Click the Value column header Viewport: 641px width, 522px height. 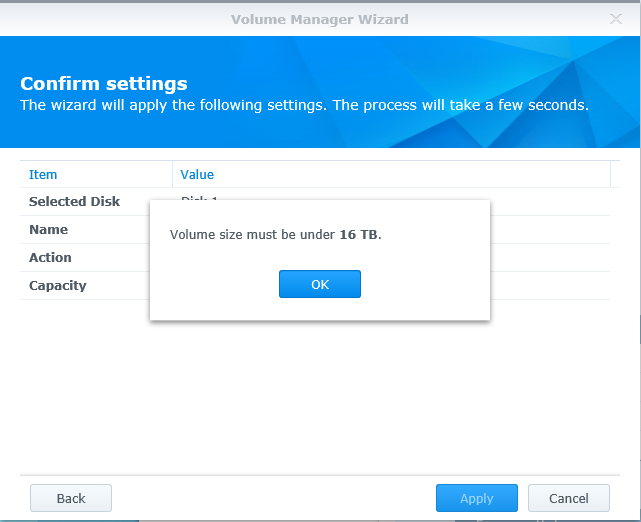(x=197, y=175)
